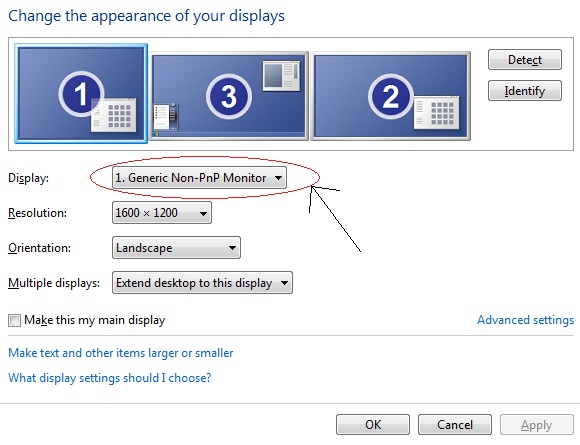Select monitor 1 in display preview
Viewport: 580px width, 445px height.
click(81, 94)
